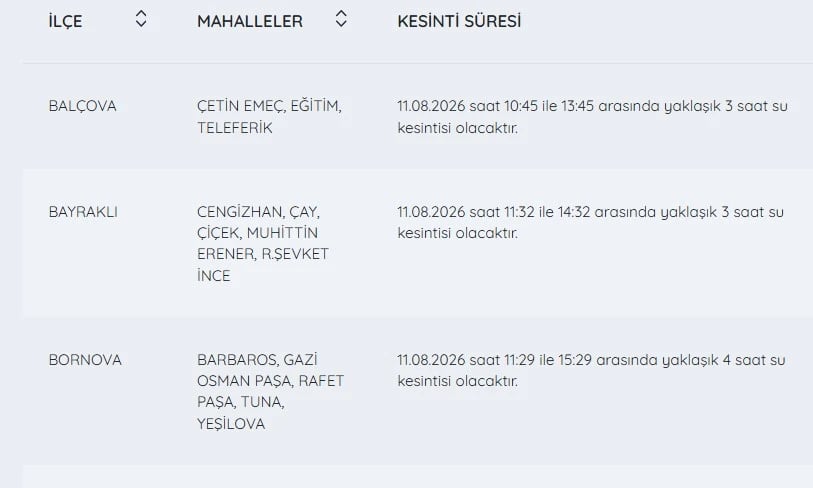Image resolution: width=813 pixels, height=488 pixels.
Task: Click the 10:45 to 13:45 outage description
Action: pos(593,117)
